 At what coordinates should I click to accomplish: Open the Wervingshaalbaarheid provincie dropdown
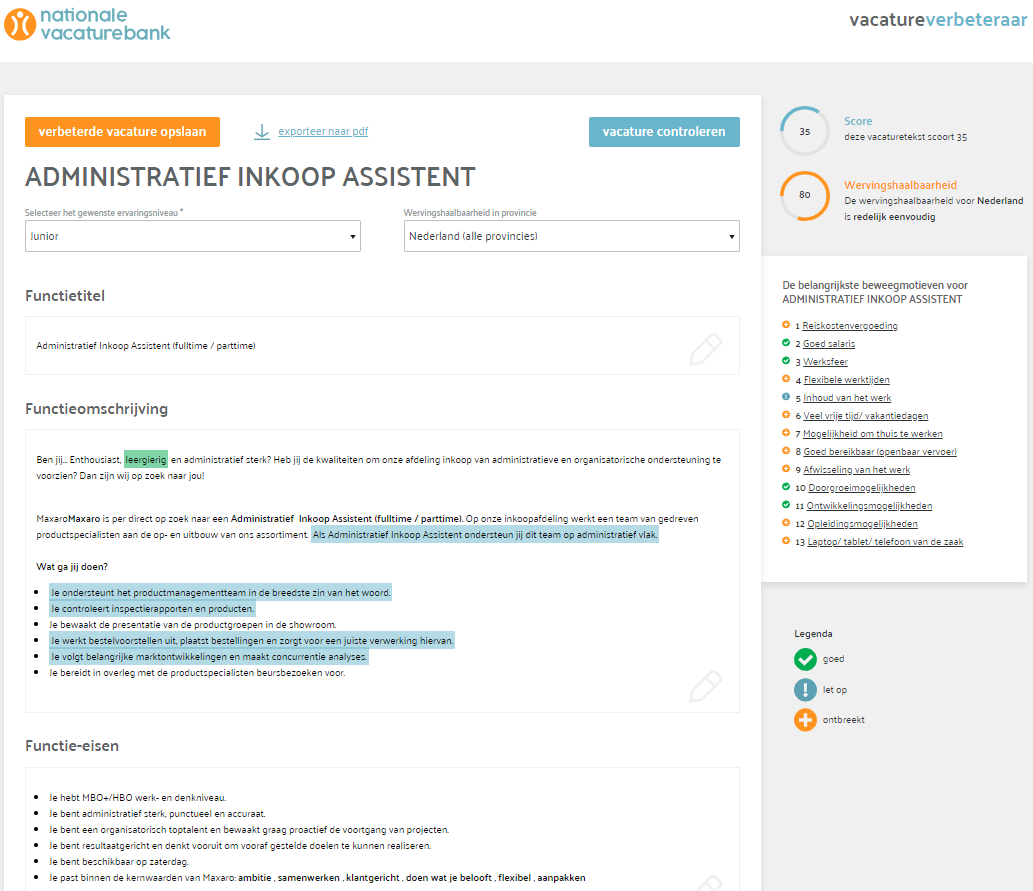click(571, 235)
